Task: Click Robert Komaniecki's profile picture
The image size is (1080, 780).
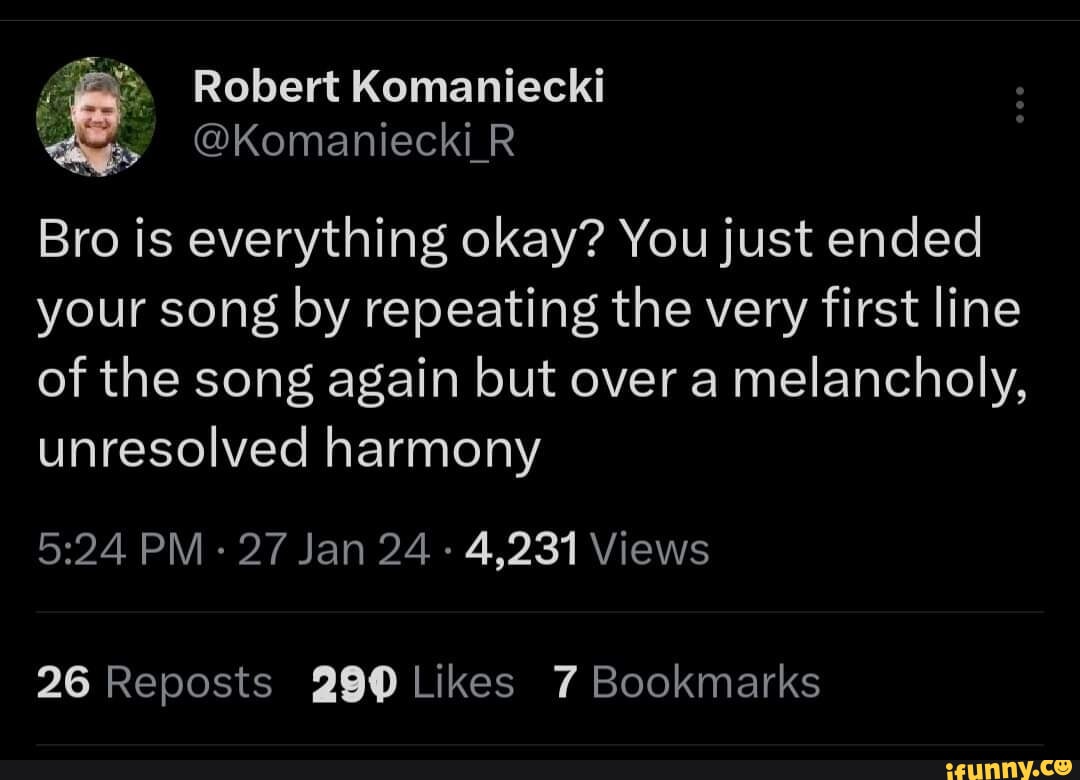Action: 95,114
